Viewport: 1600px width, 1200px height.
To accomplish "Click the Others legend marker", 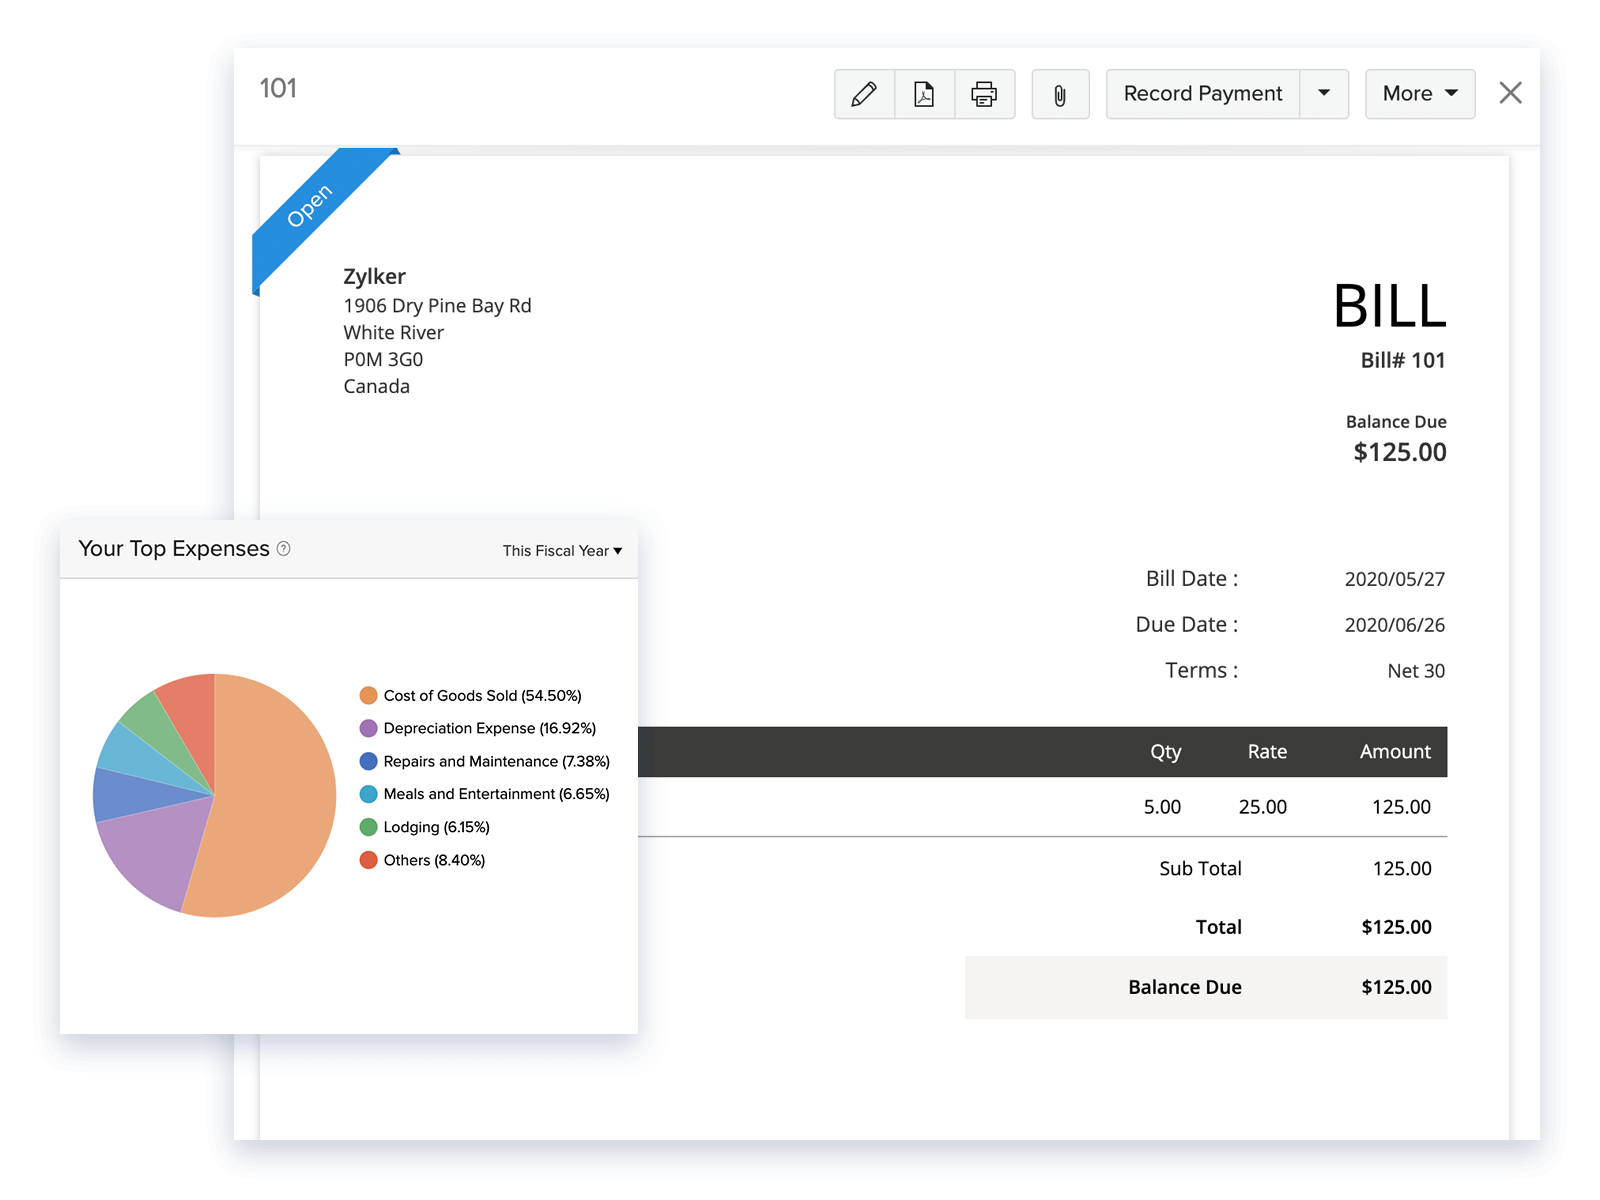I will click(x=368, y=860).
